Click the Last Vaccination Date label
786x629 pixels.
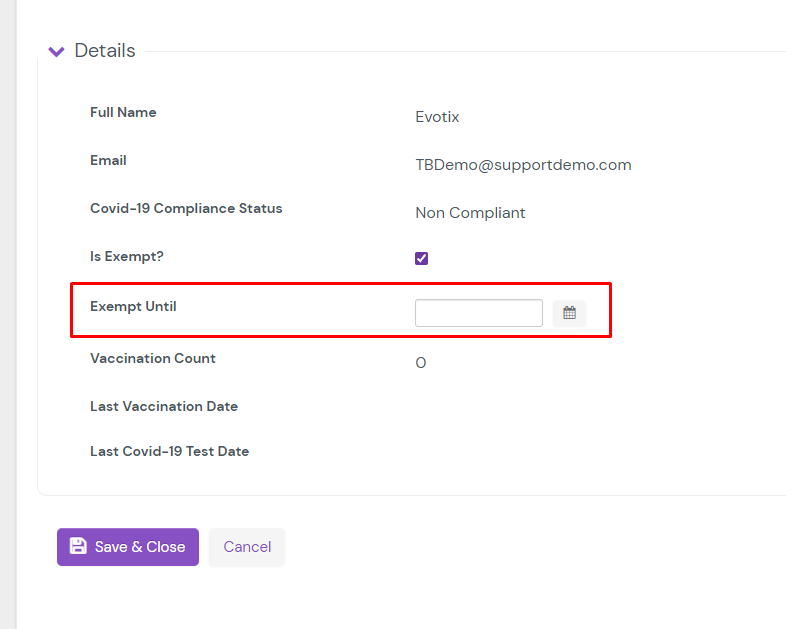click(x=164, y=406)
